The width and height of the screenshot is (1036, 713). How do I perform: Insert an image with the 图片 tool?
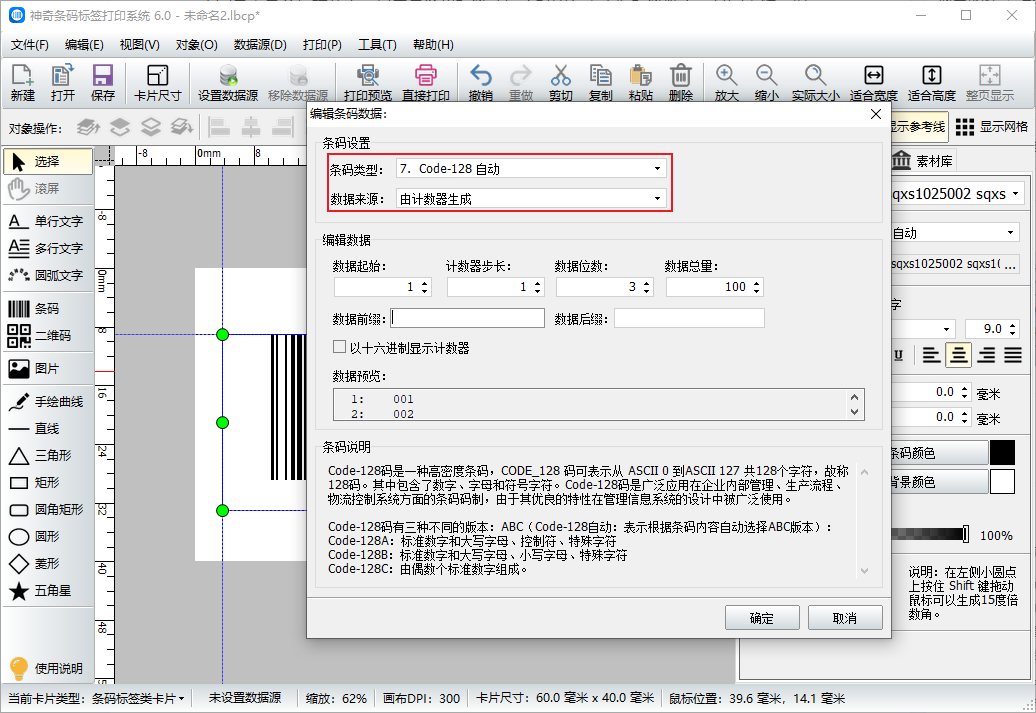[x=48, y=369]
